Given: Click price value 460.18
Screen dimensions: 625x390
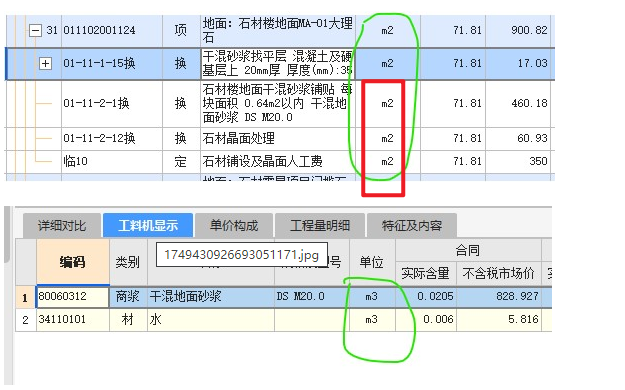Looking at the screenshot, I should (x=529, y=103).
